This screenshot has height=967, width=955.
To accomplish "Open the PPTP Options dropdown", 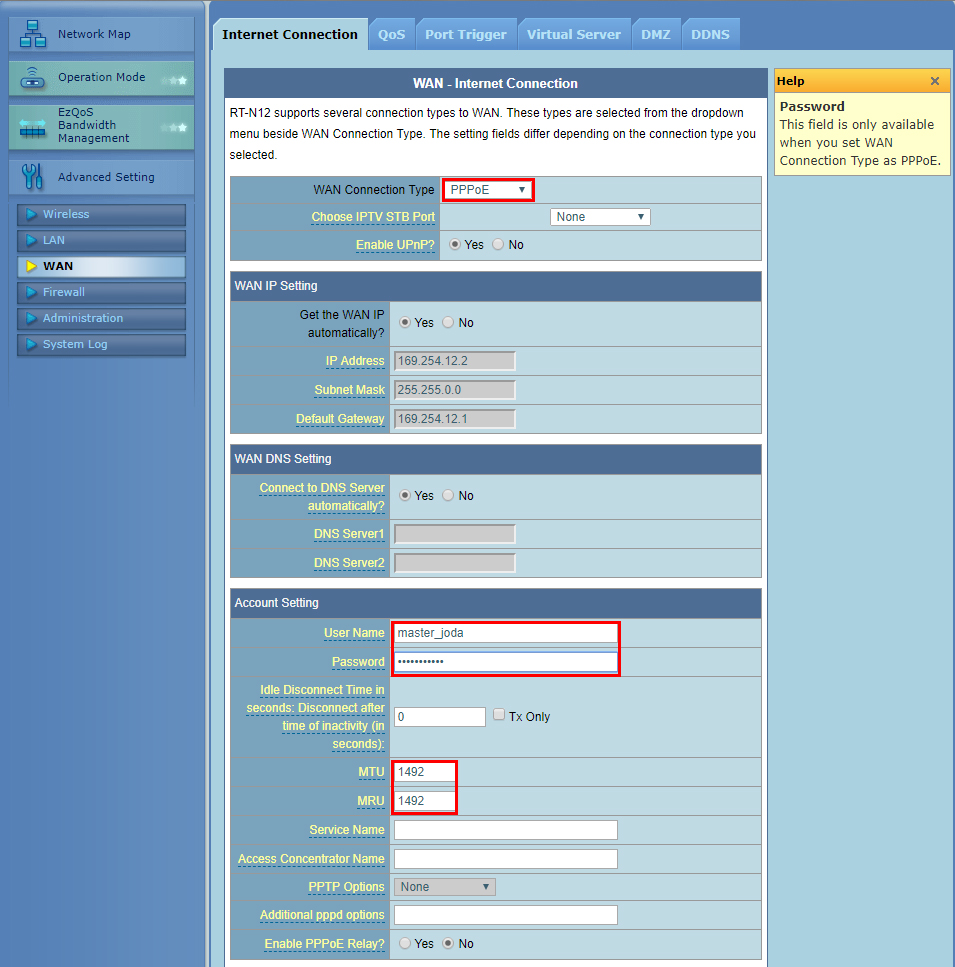I will click(x=445, y=887).
